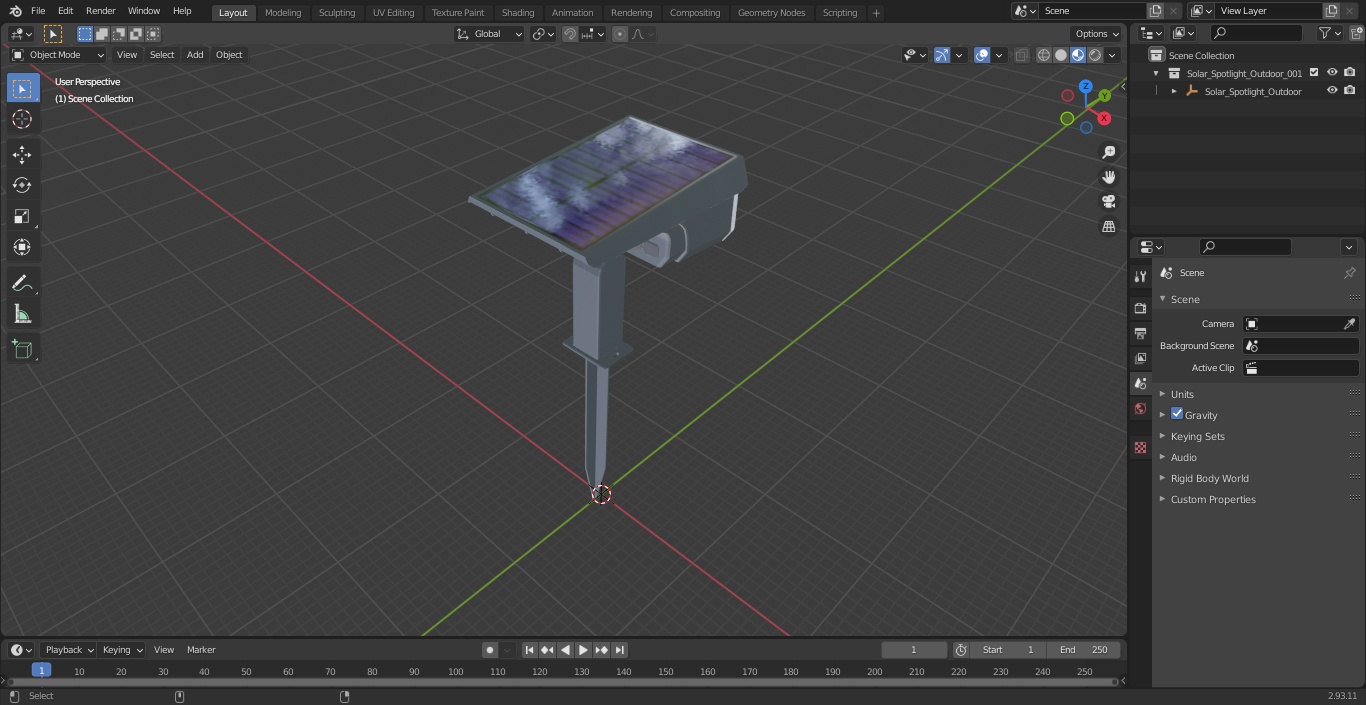Open the File menu
The image size is (1366, 705).
click(38, 11)
